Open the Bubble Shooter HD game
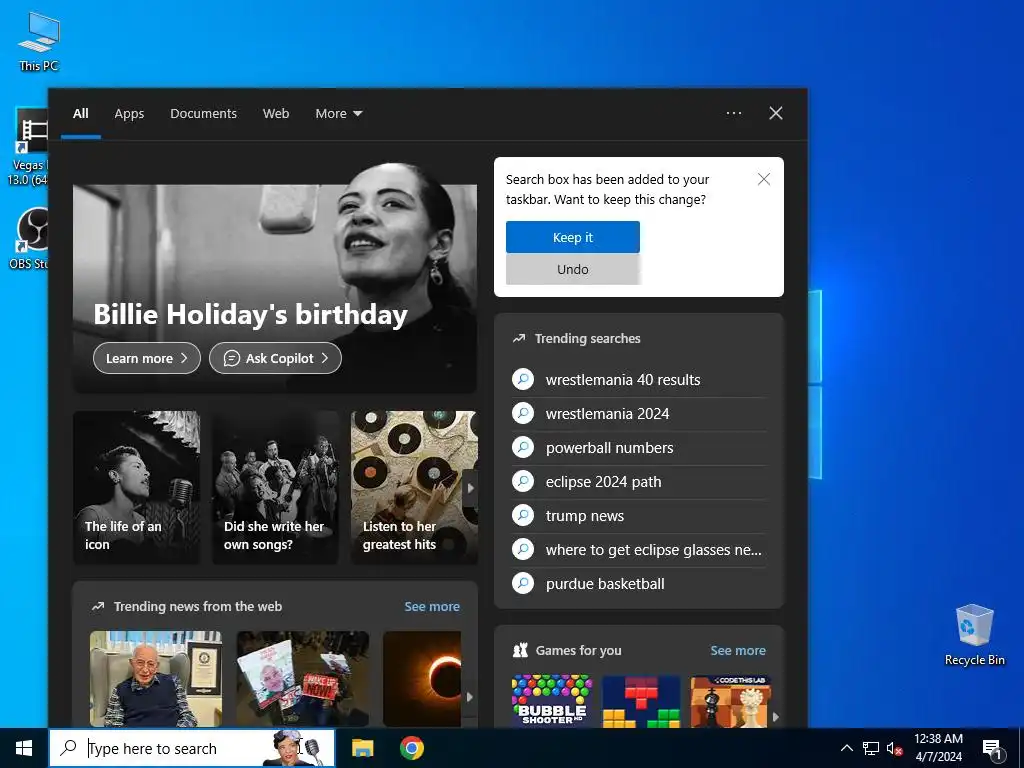Image resolution: width=1024 pixels, height=768 pixels. [552, 701]
